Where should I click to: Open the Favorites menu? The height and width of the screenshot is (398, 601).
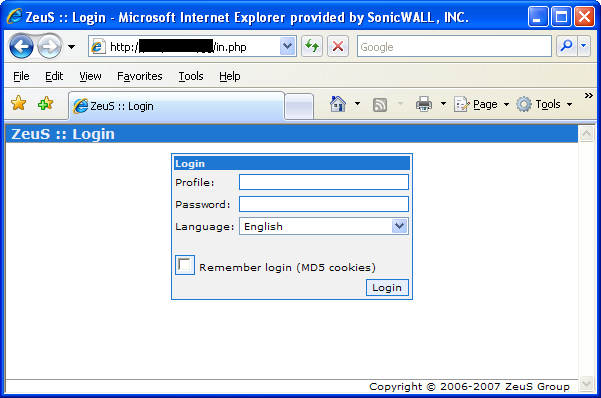click(x=140, y=76)
